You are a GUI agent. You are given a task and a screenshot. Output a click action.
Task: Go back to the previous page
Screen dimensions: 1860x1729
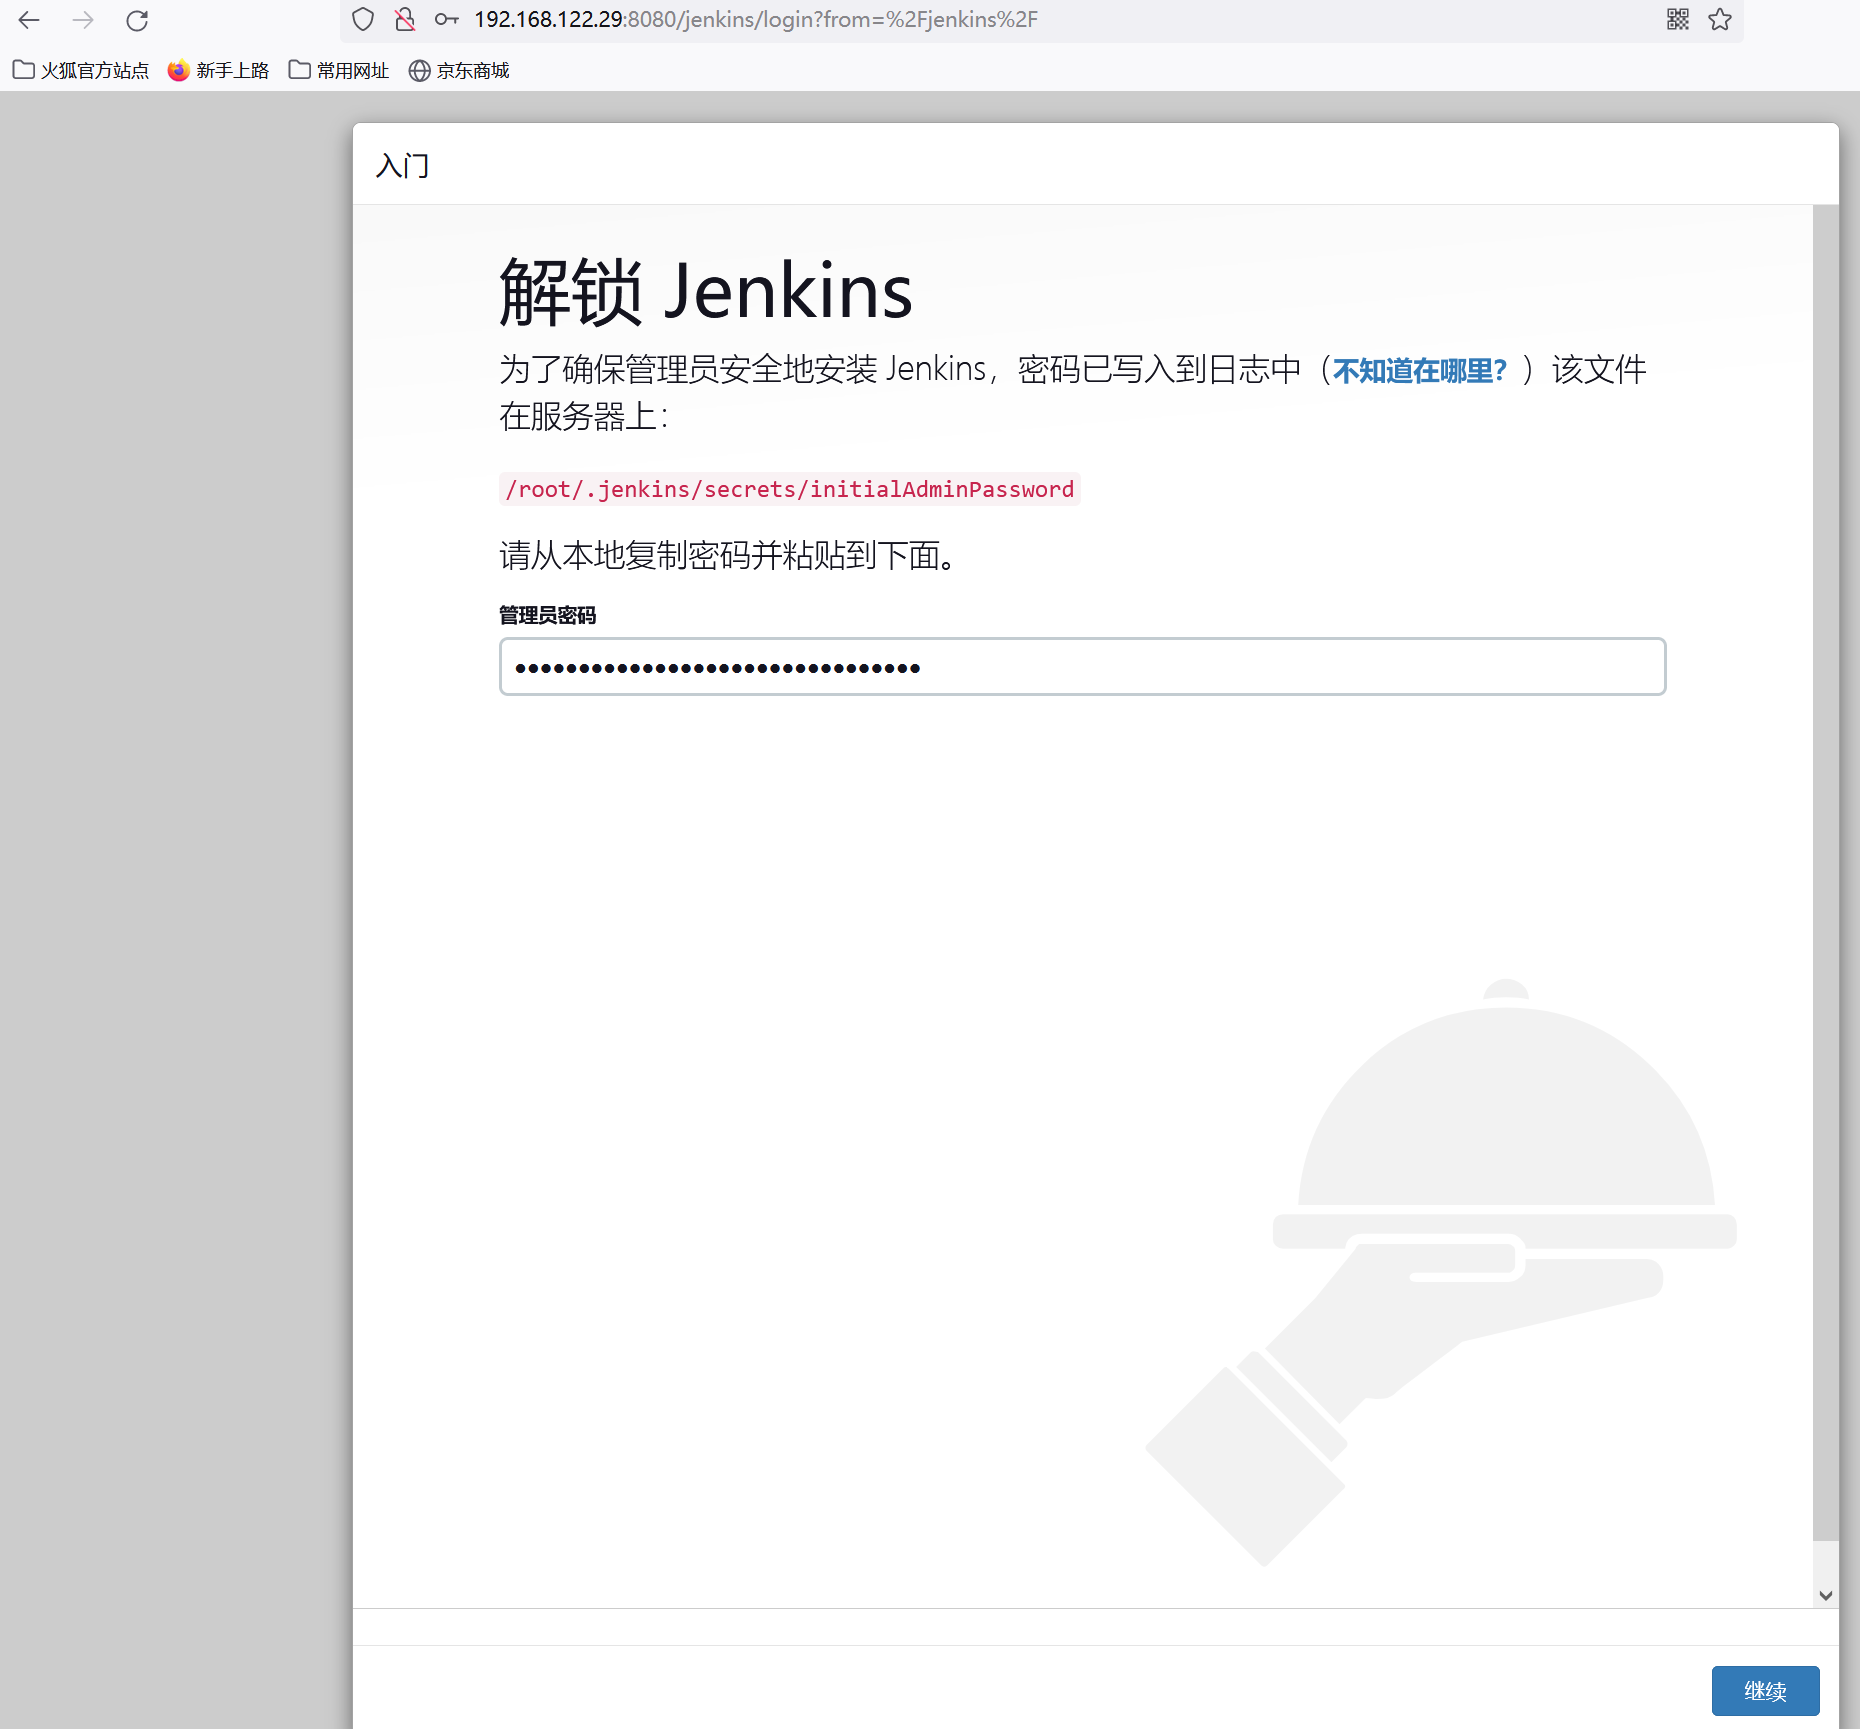click(29, 20)
